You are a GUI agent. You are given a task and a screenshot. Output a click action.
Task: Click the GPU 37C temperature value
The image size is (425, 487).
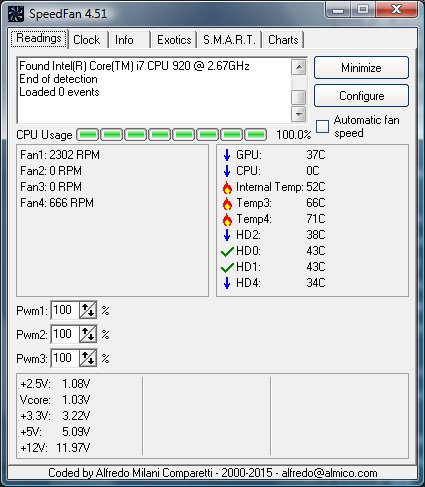pos(316,155)
